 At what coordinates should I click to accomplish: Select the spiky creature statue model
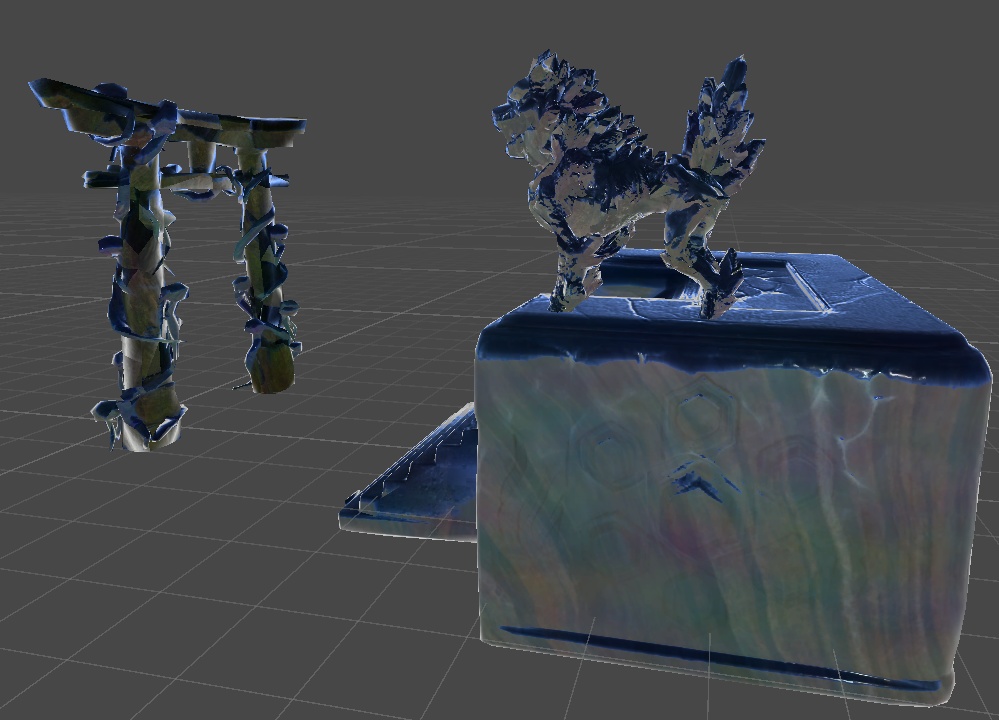tap(628, 185)
